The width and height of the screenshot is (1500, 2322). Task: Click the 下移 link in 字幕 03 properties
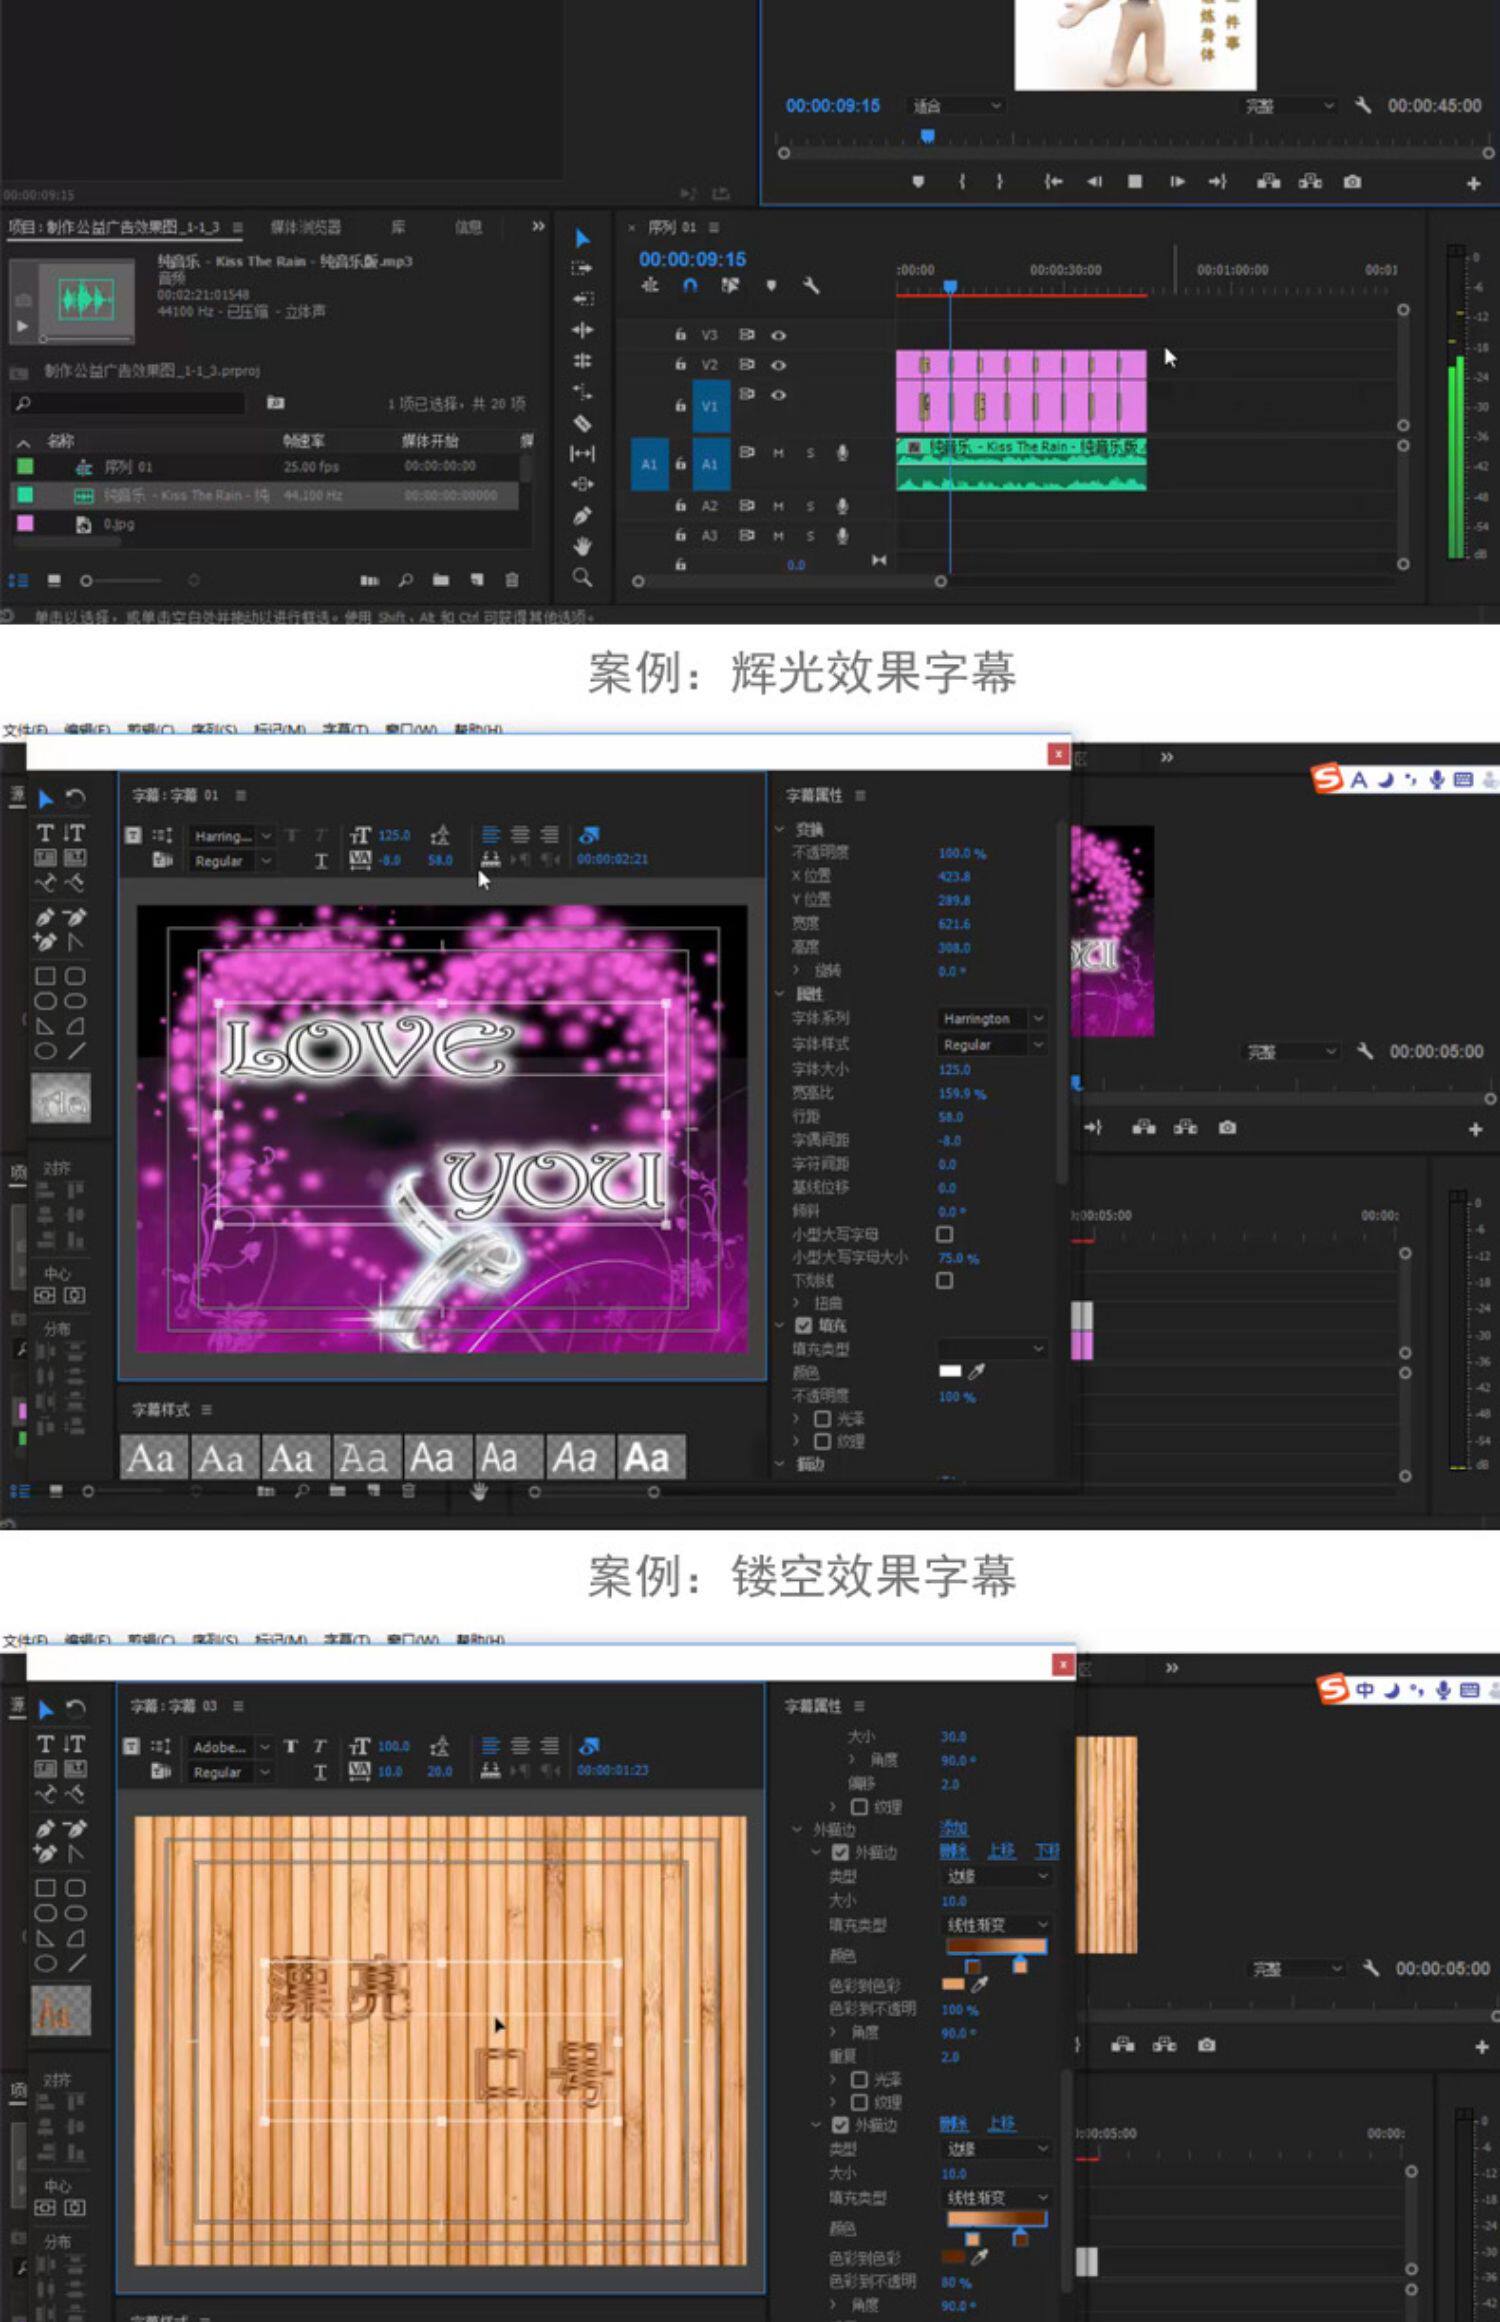pos(1046,1851)
